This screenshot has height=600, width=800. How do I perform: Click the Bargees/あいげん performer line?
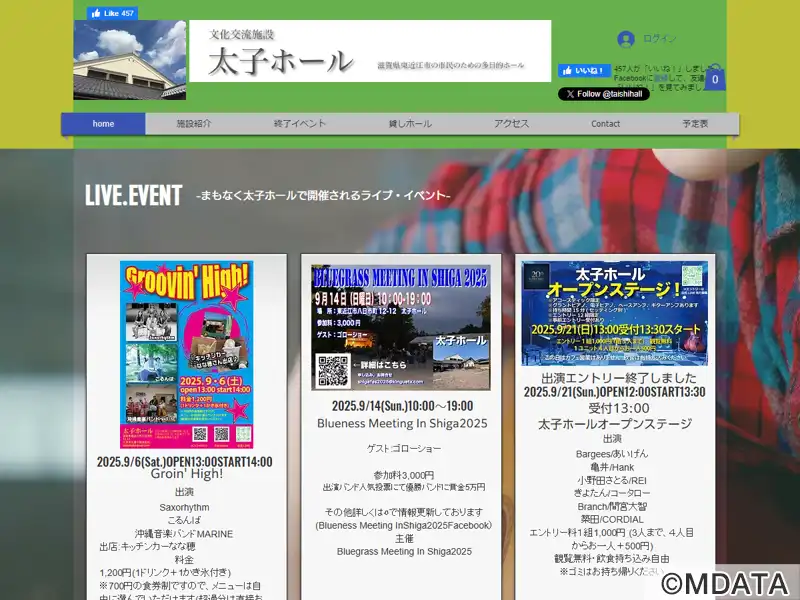tap(612, 454)
